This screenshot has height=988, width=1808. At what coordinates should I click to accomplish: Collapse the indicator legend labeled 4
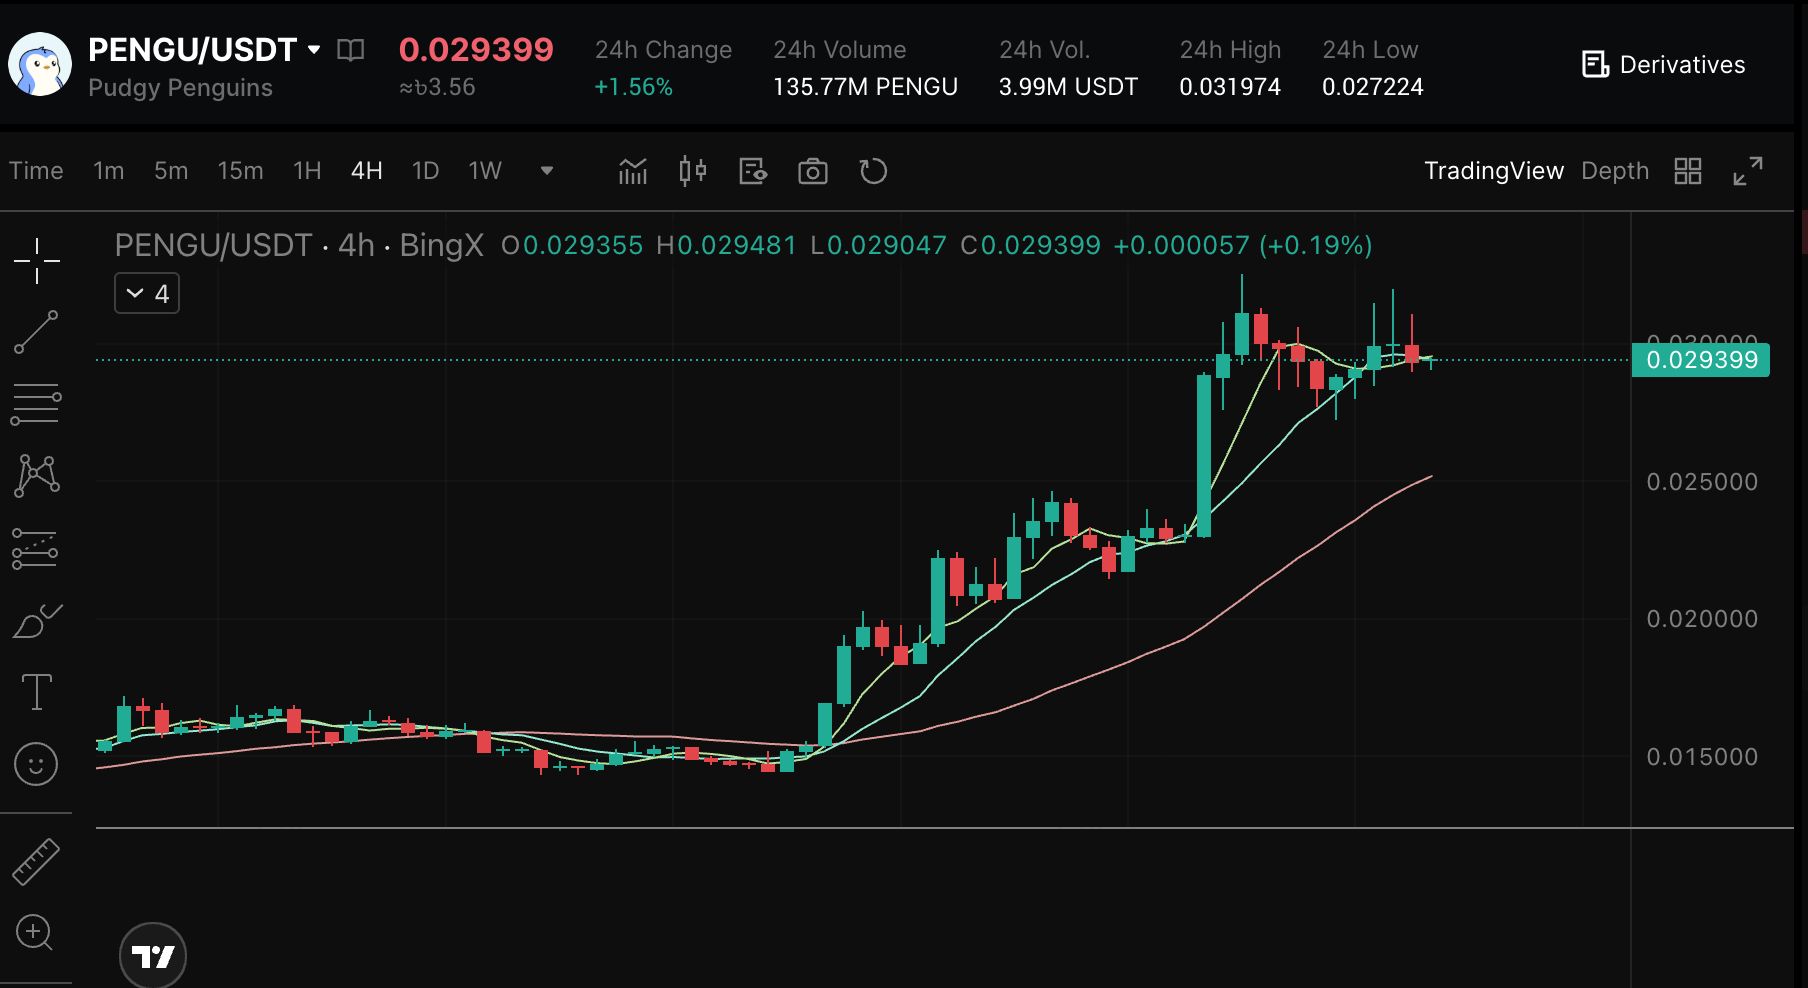pyautogui.click(x=146, y=292)
